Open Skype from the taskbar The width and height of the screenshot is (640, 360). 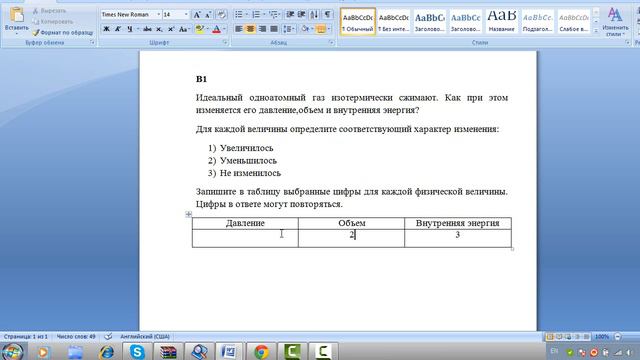137,352
